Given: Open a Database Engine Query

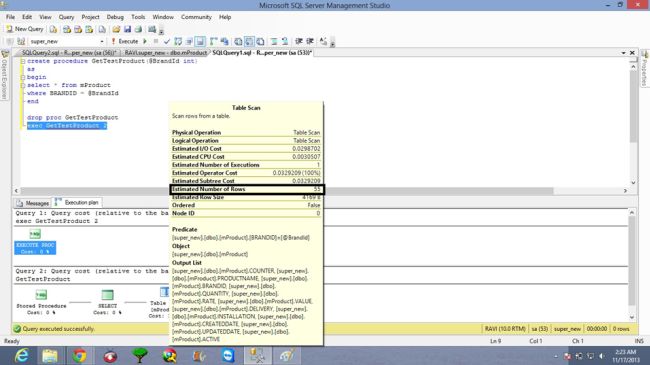Looking at the screenshot, I should (53, 29).
